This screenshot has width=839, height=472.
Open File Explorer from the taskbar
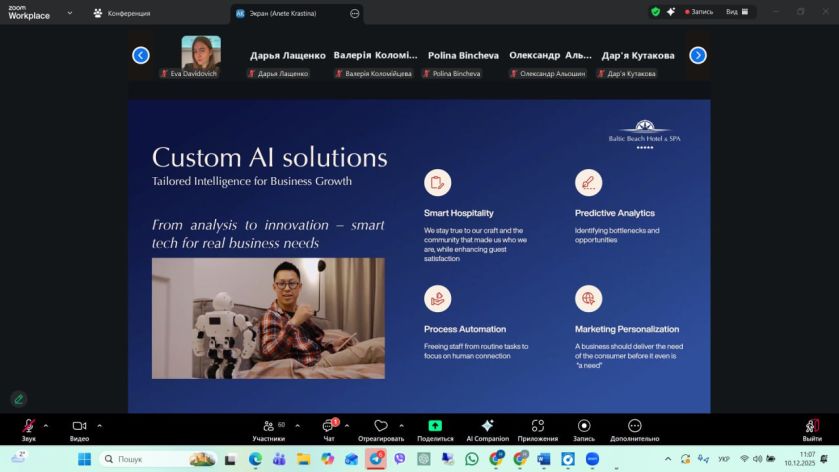[303, 459]
